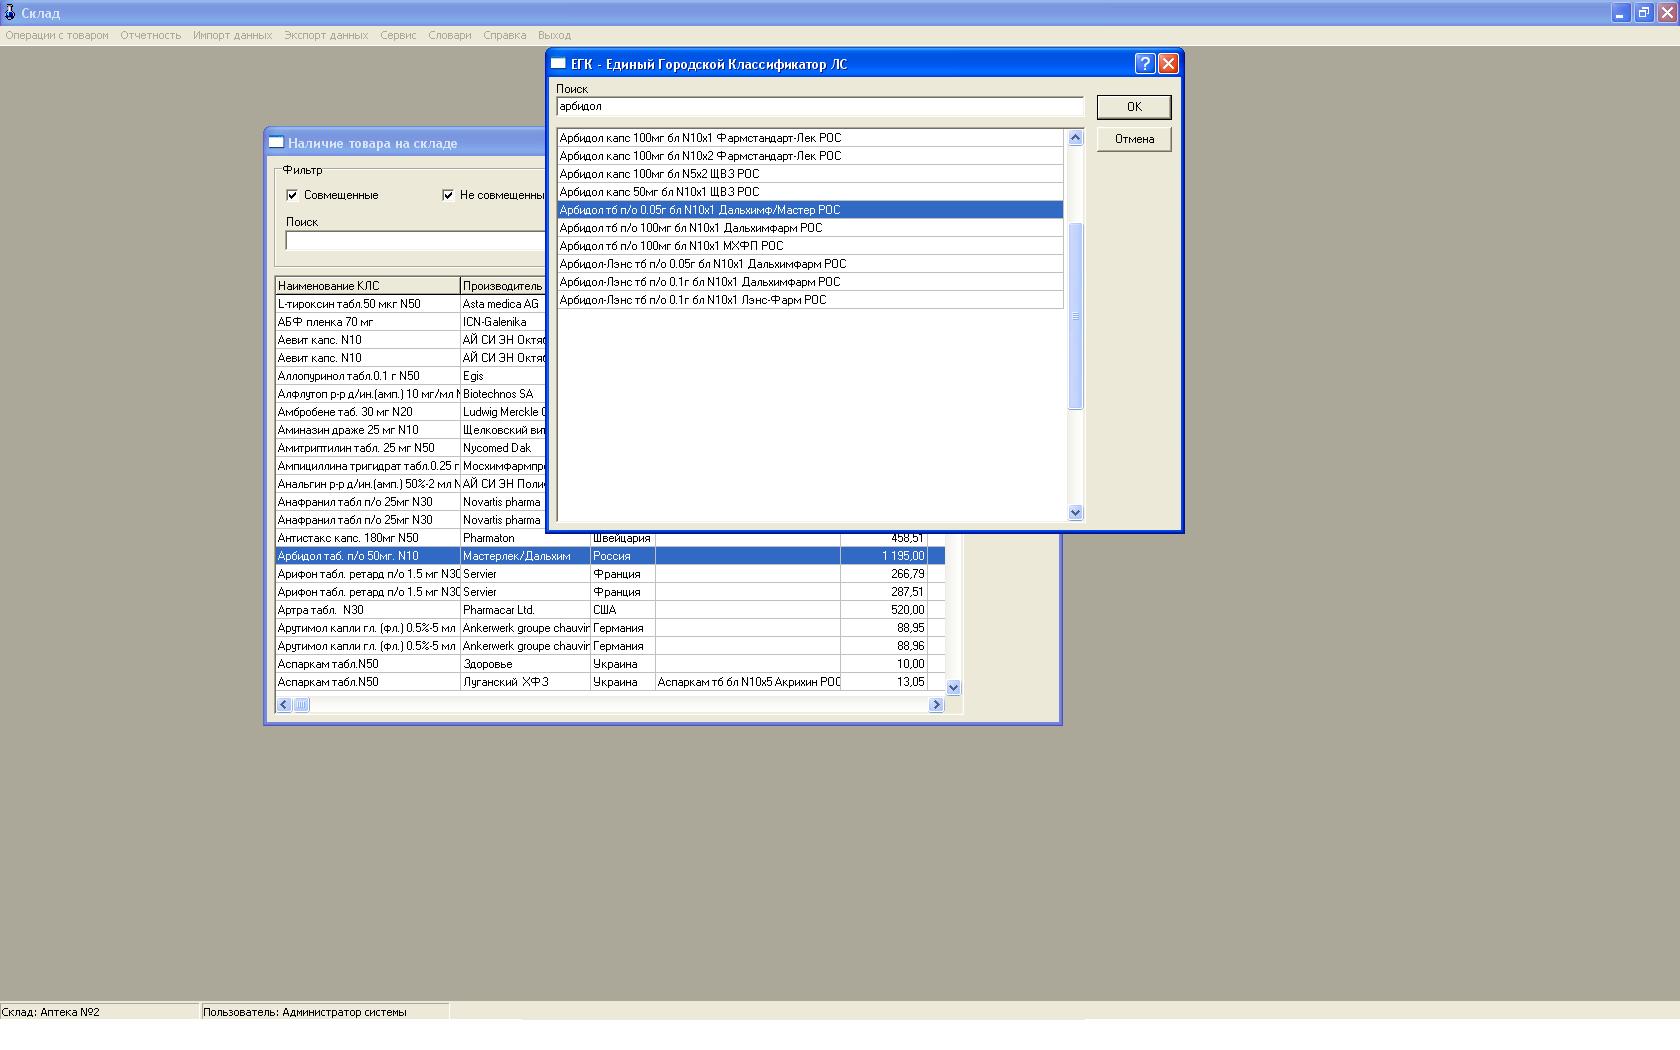
Task: Minimize the main Склад window
Action: coord(1620,13)
